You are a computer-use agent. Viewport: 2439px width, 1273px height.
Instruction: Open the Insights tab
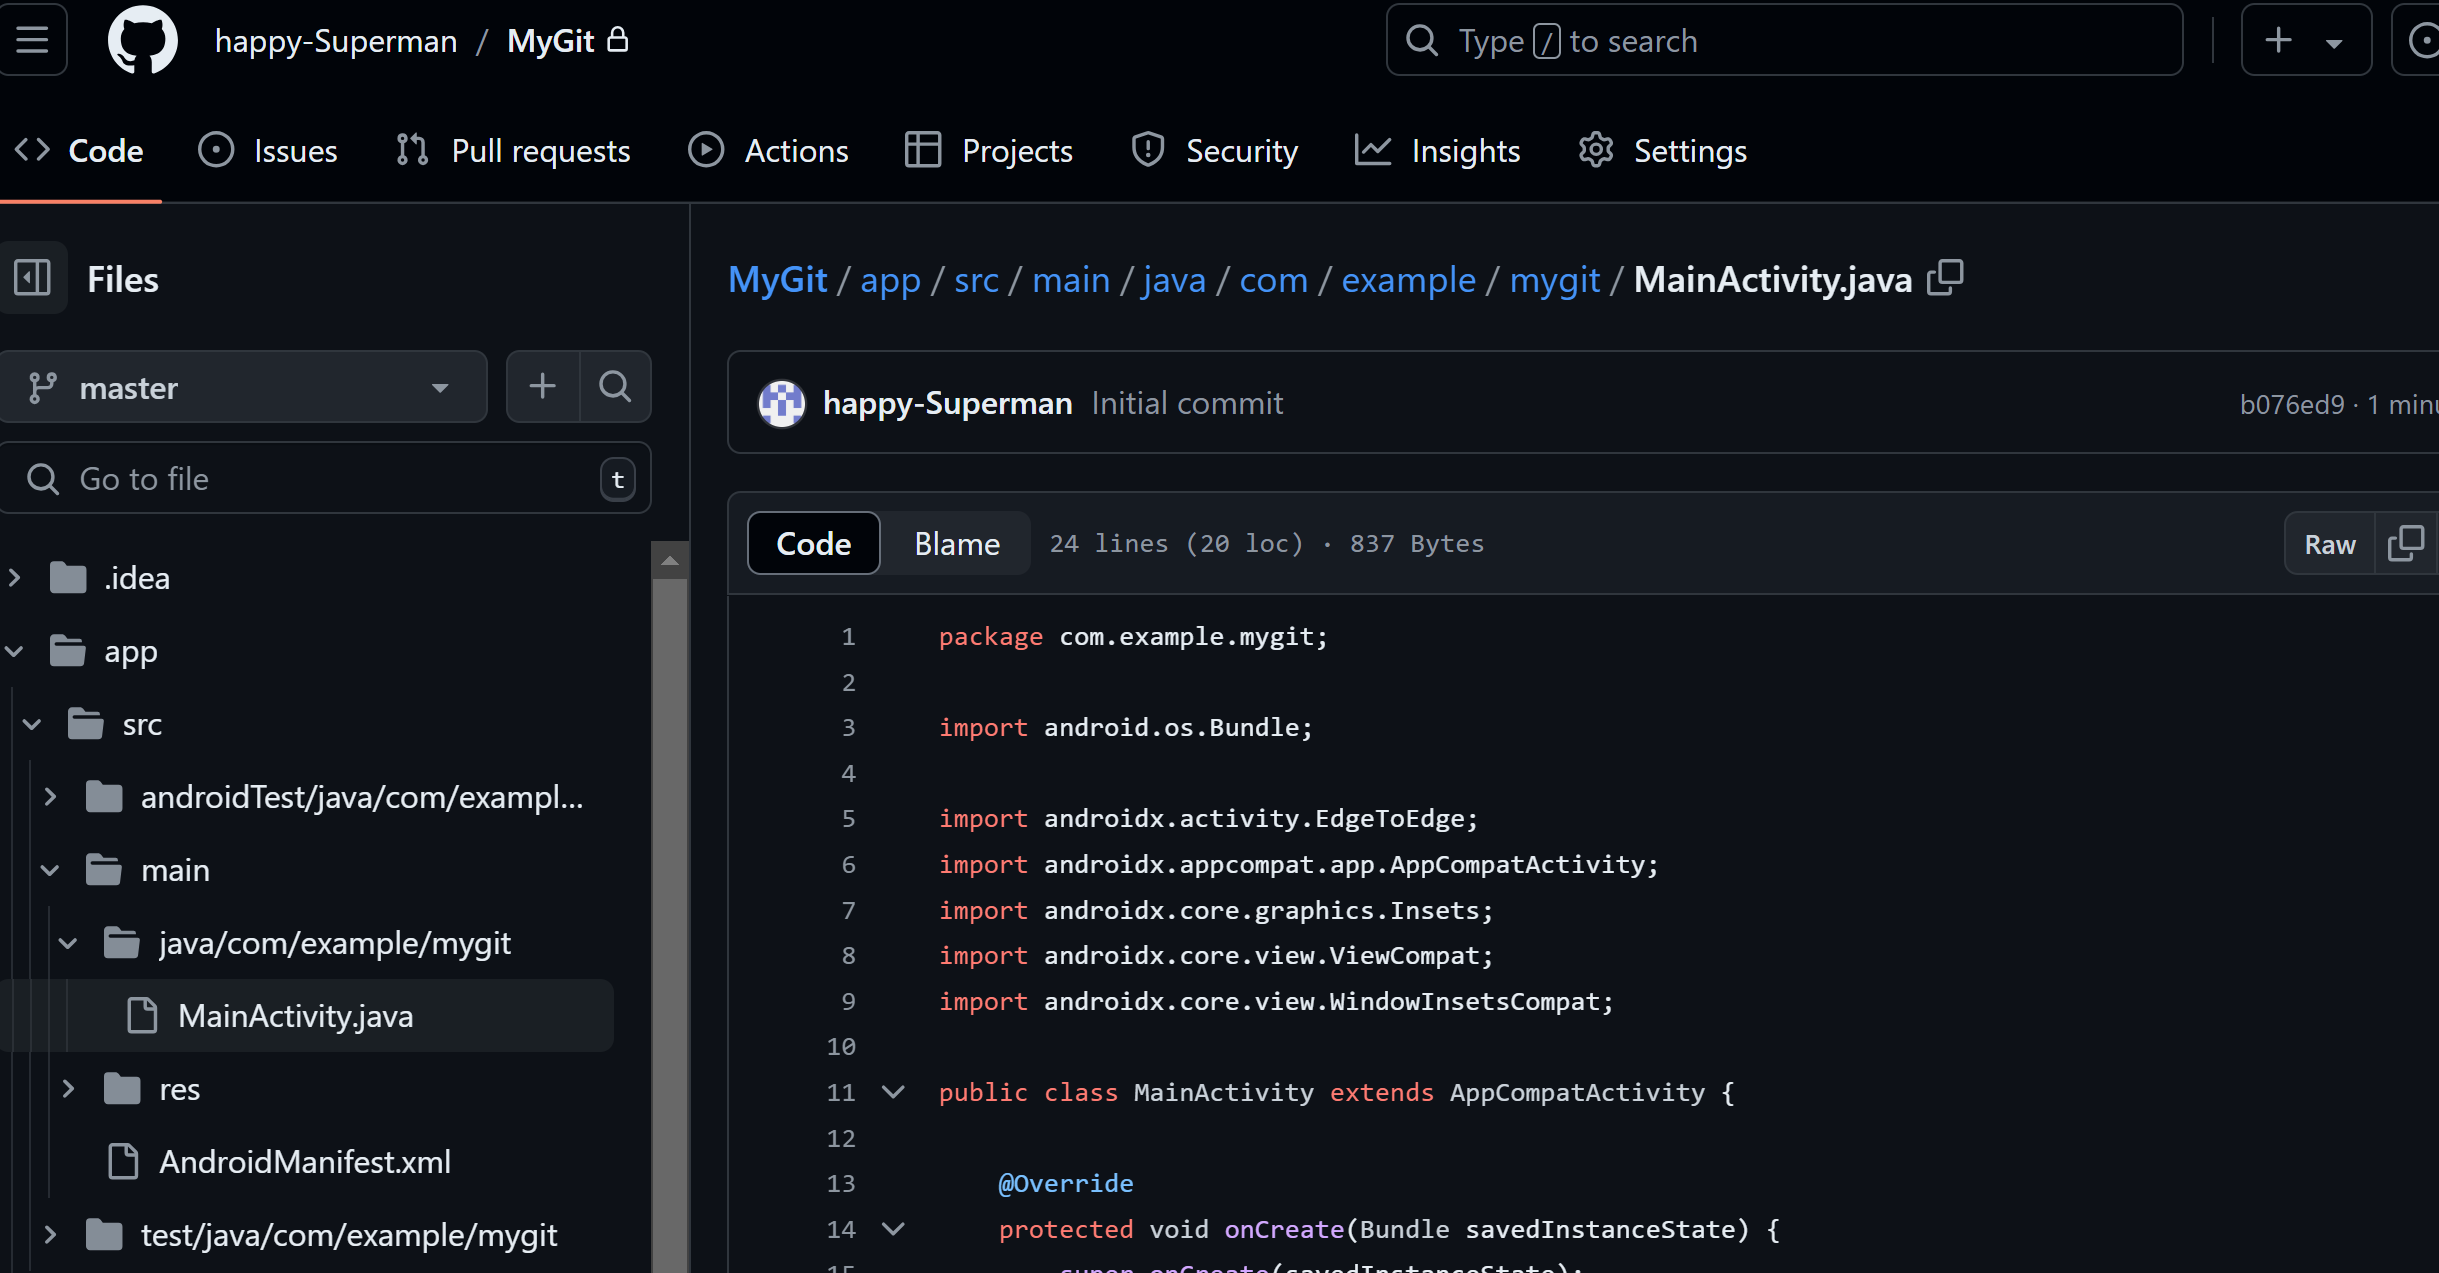click(x=1438, y=150)
